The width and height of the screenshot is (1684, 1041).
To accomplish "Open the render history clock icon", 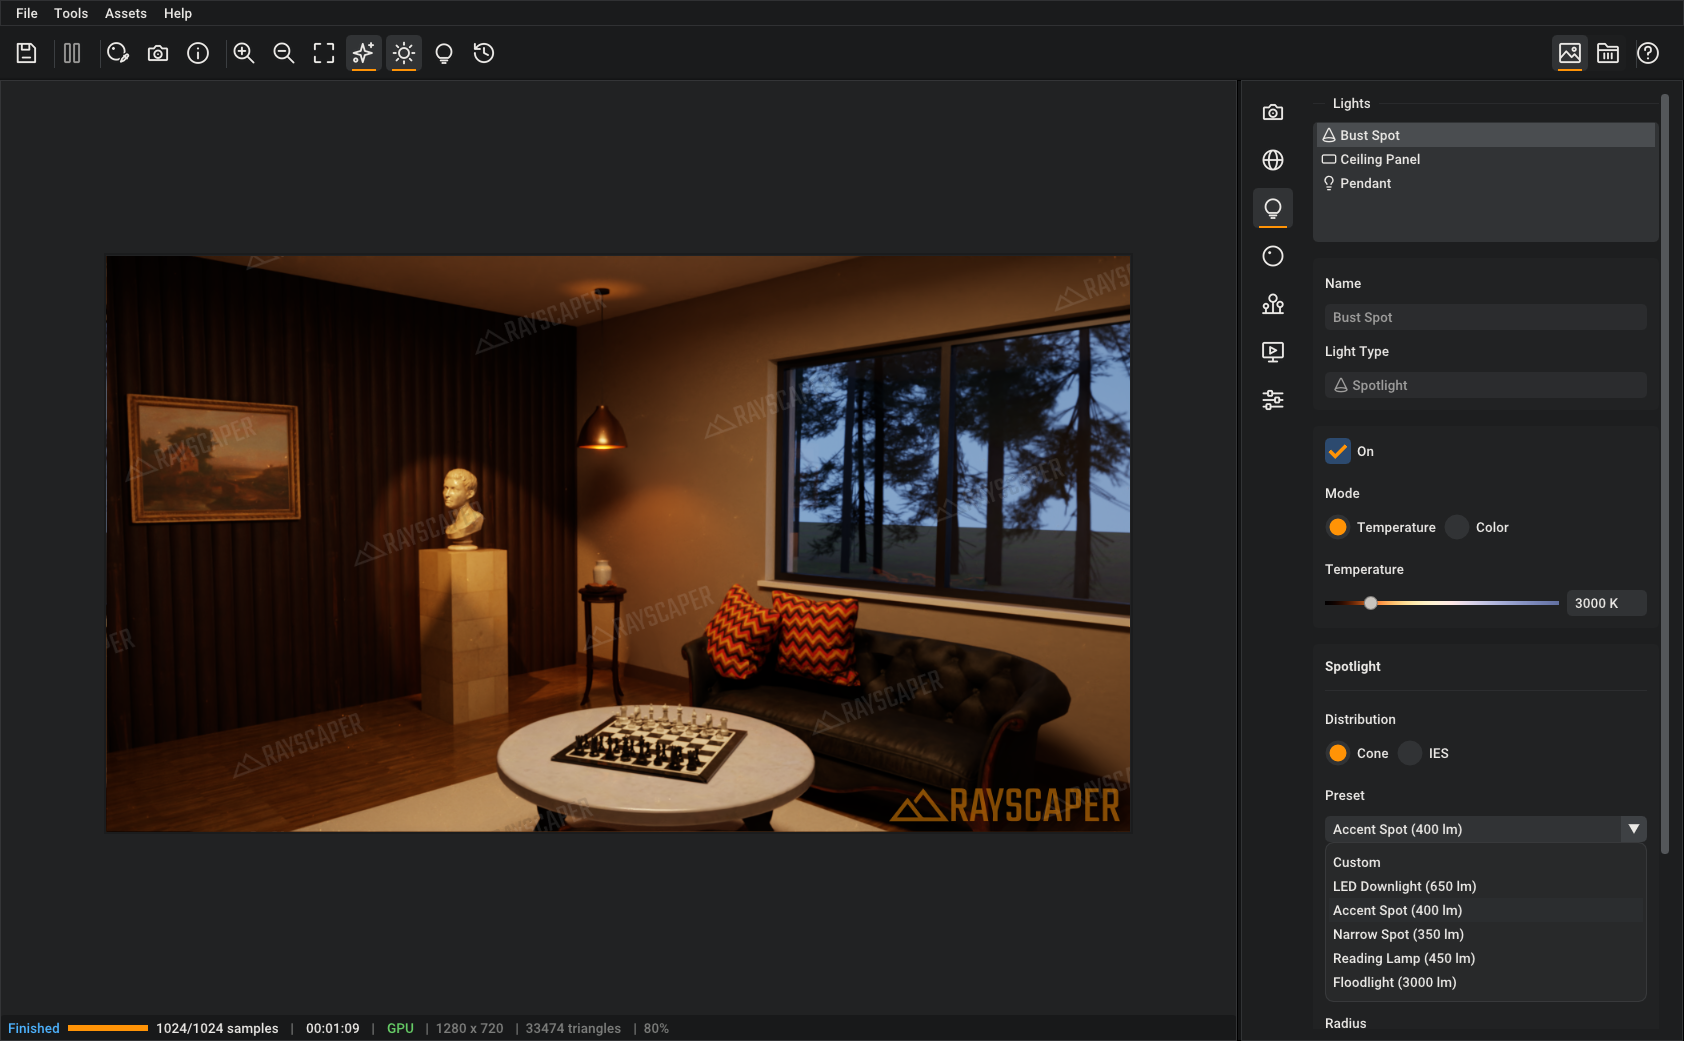I will [x=484, y=53].
